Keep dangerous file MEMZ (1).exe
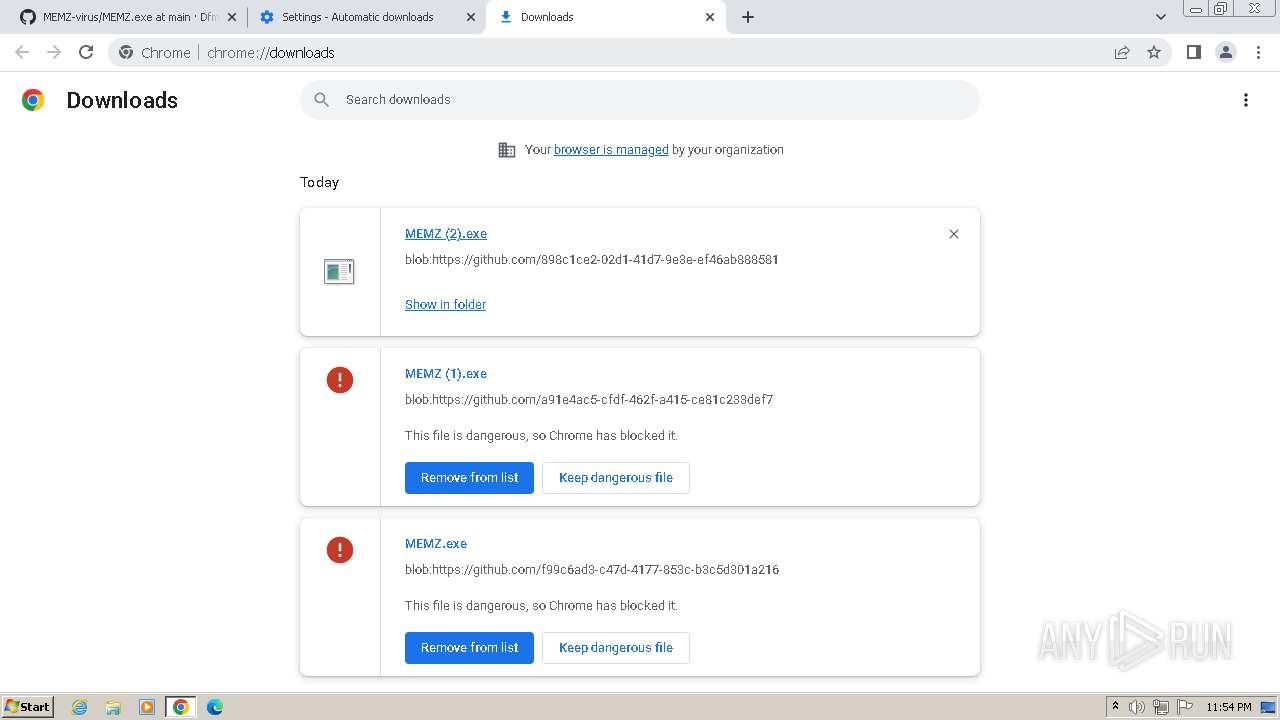 [616, 478]
